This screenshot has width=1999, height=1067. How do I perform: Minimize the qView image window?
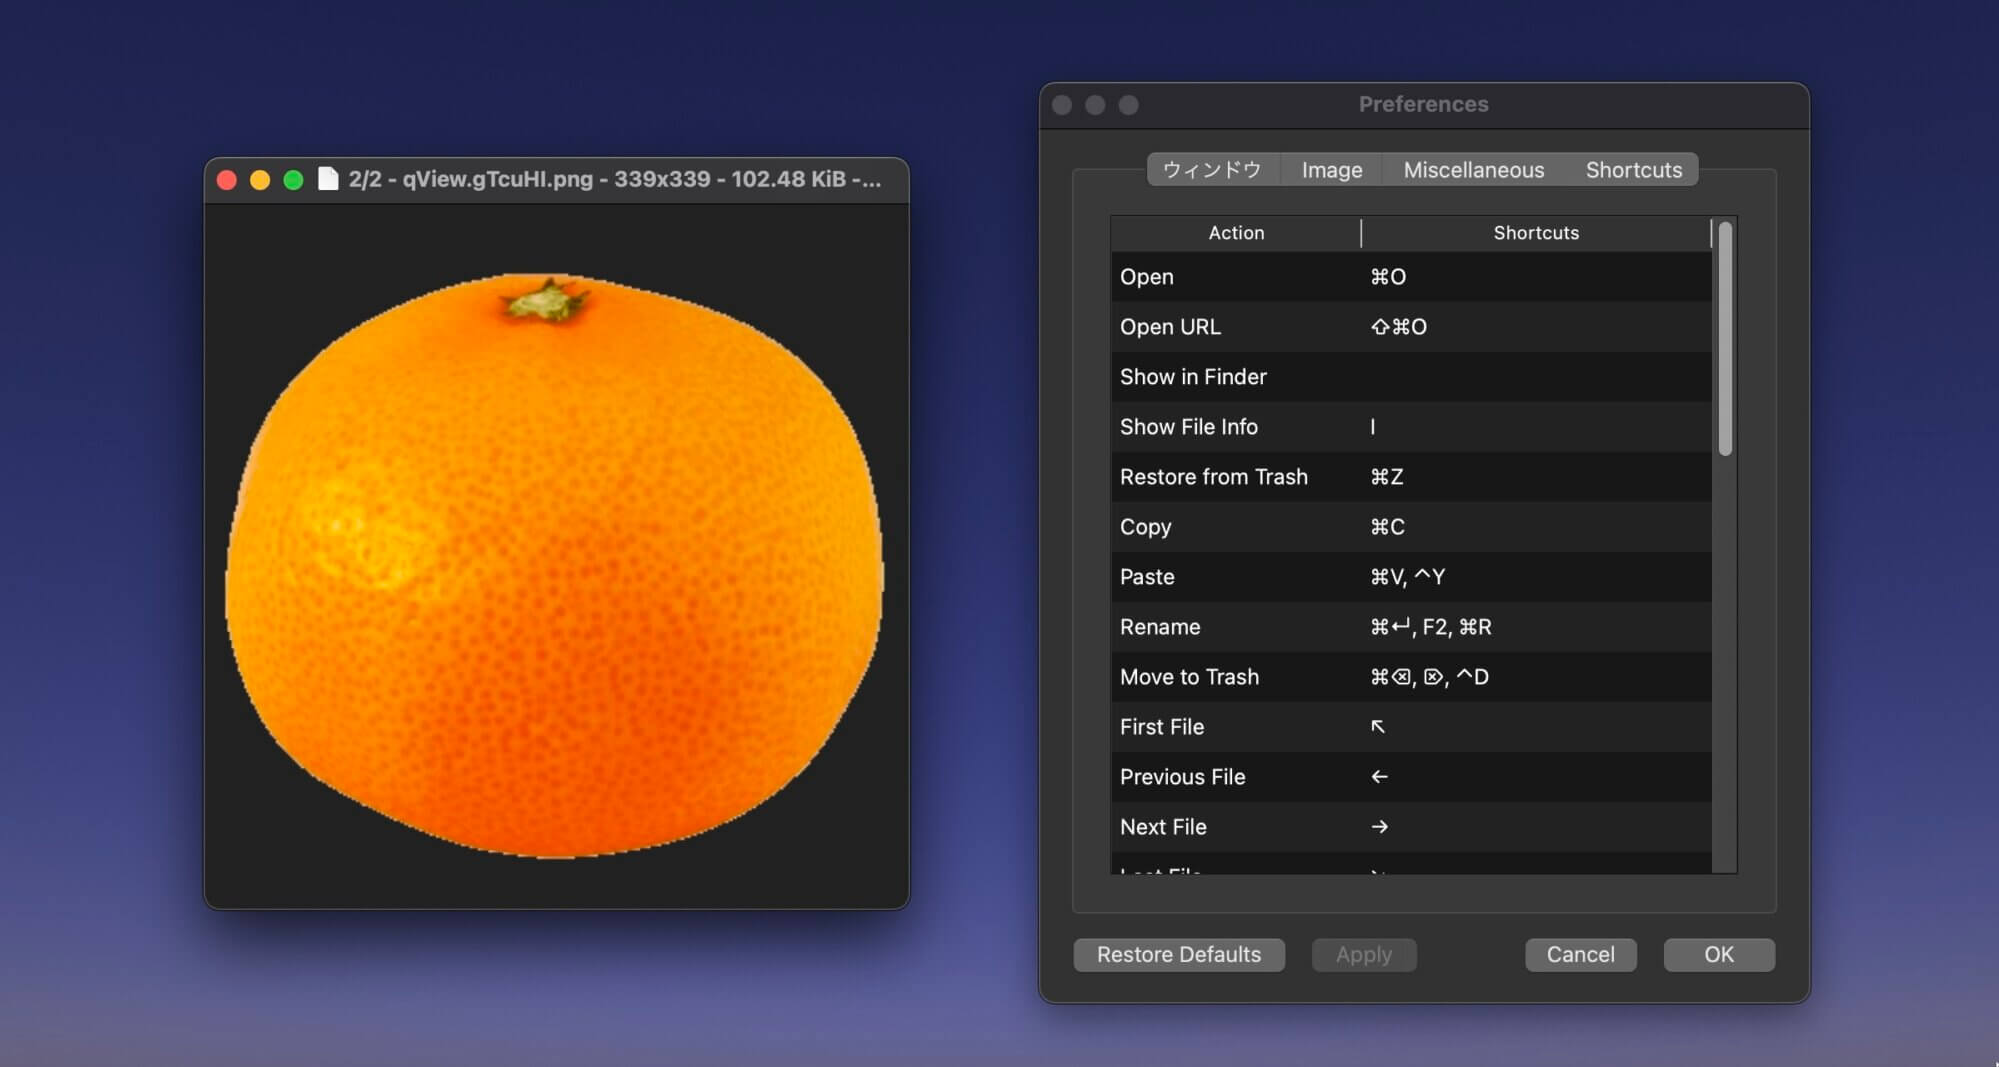pos(260,180)
